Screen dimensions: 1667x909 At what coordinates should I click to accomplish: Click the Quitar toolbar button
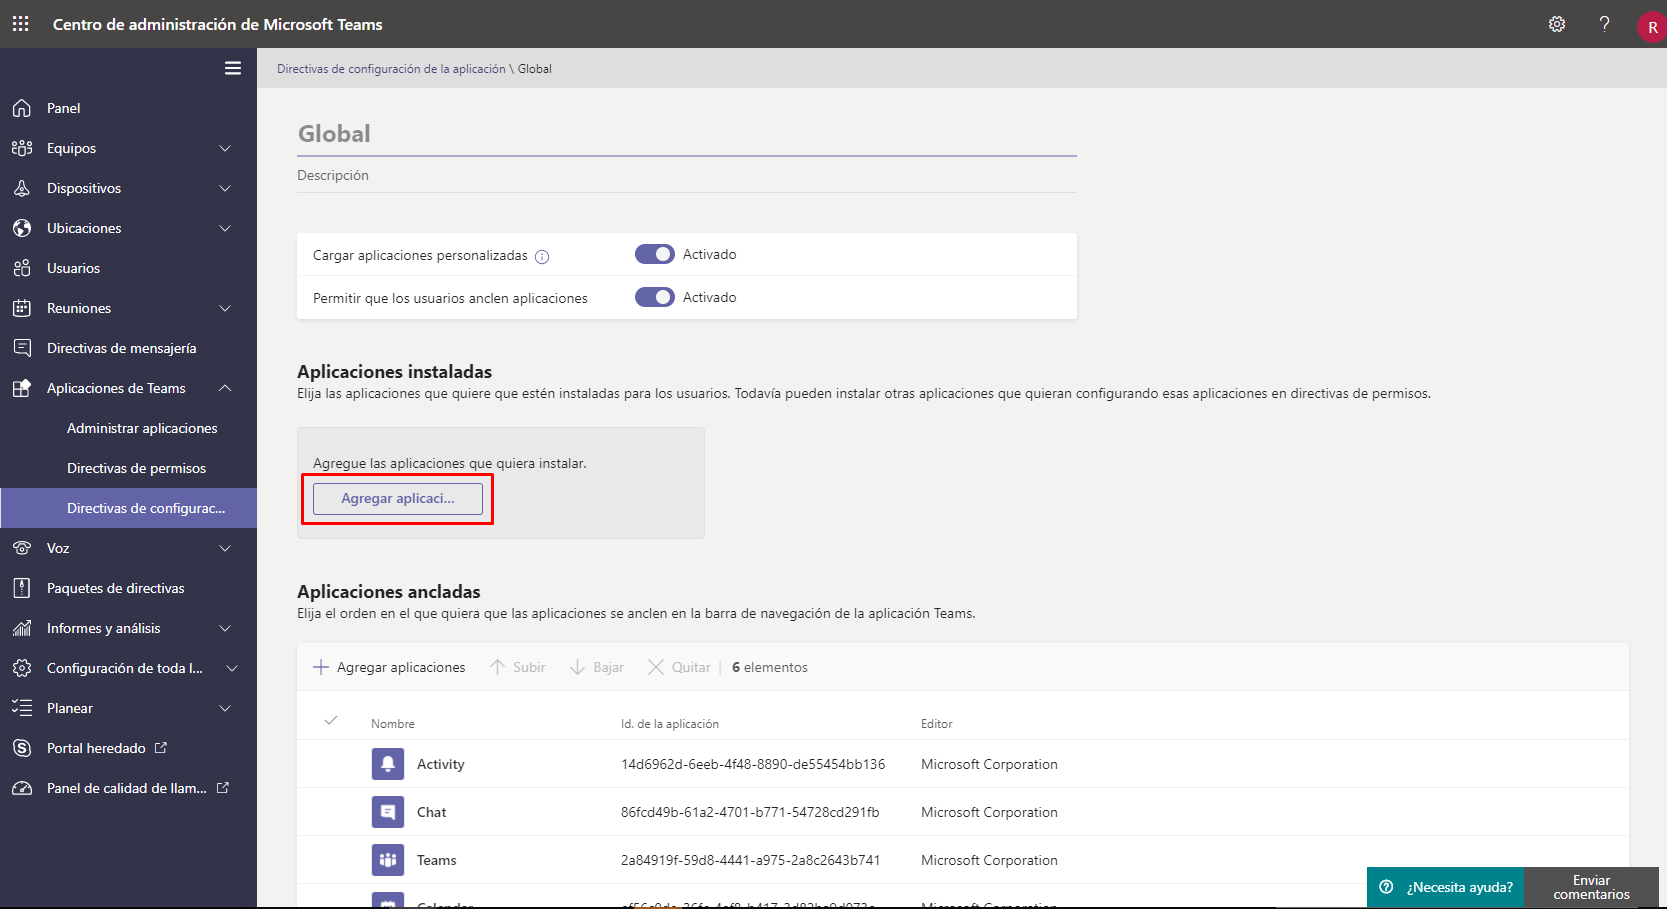(x=680, y=667)
